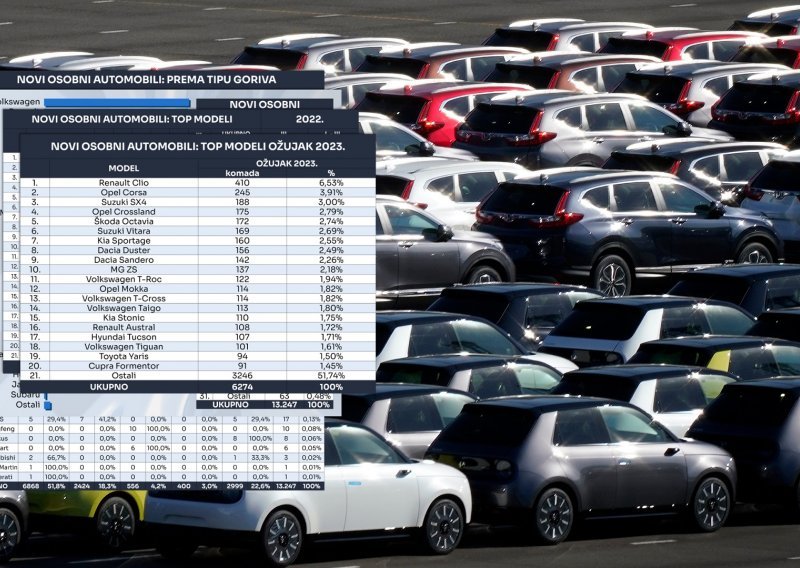This screenshot has width=800, height=568.
Task: Click the 410 units value for Renault Clio
Action: point(242,183)
